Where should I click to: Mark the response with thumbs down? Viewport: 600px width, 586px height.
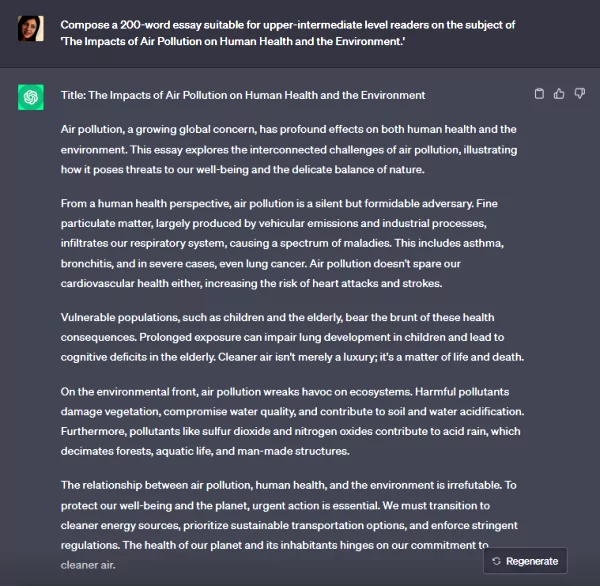(x=580, y=93)
